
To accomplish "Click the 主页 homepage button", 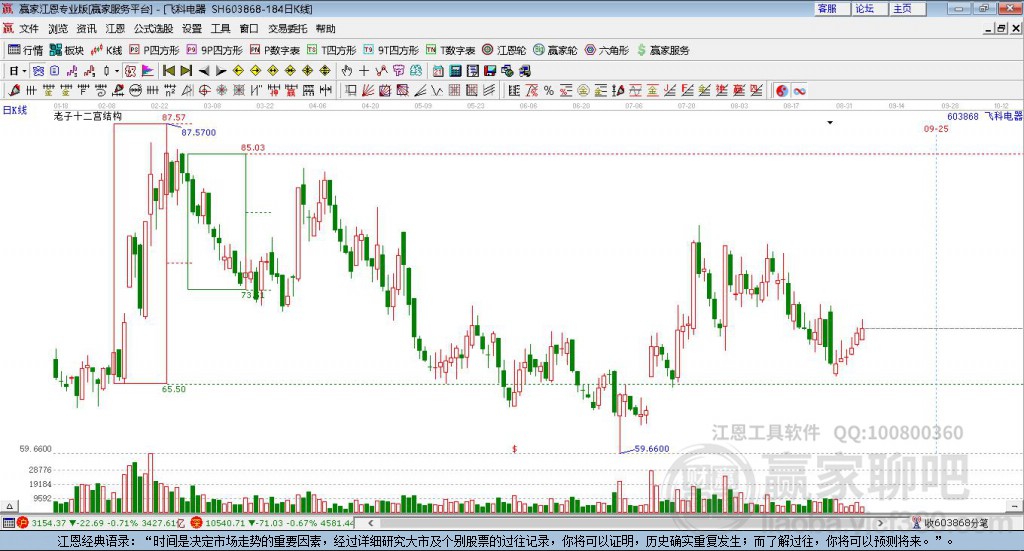I will (908, 8).
